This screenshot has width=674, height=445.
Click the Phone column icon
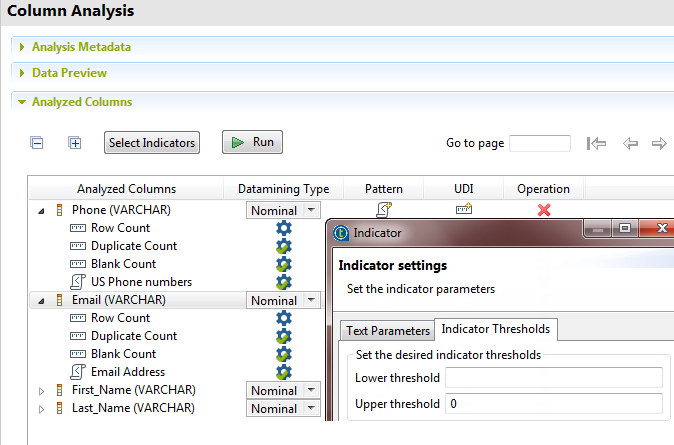pos(60,210)
